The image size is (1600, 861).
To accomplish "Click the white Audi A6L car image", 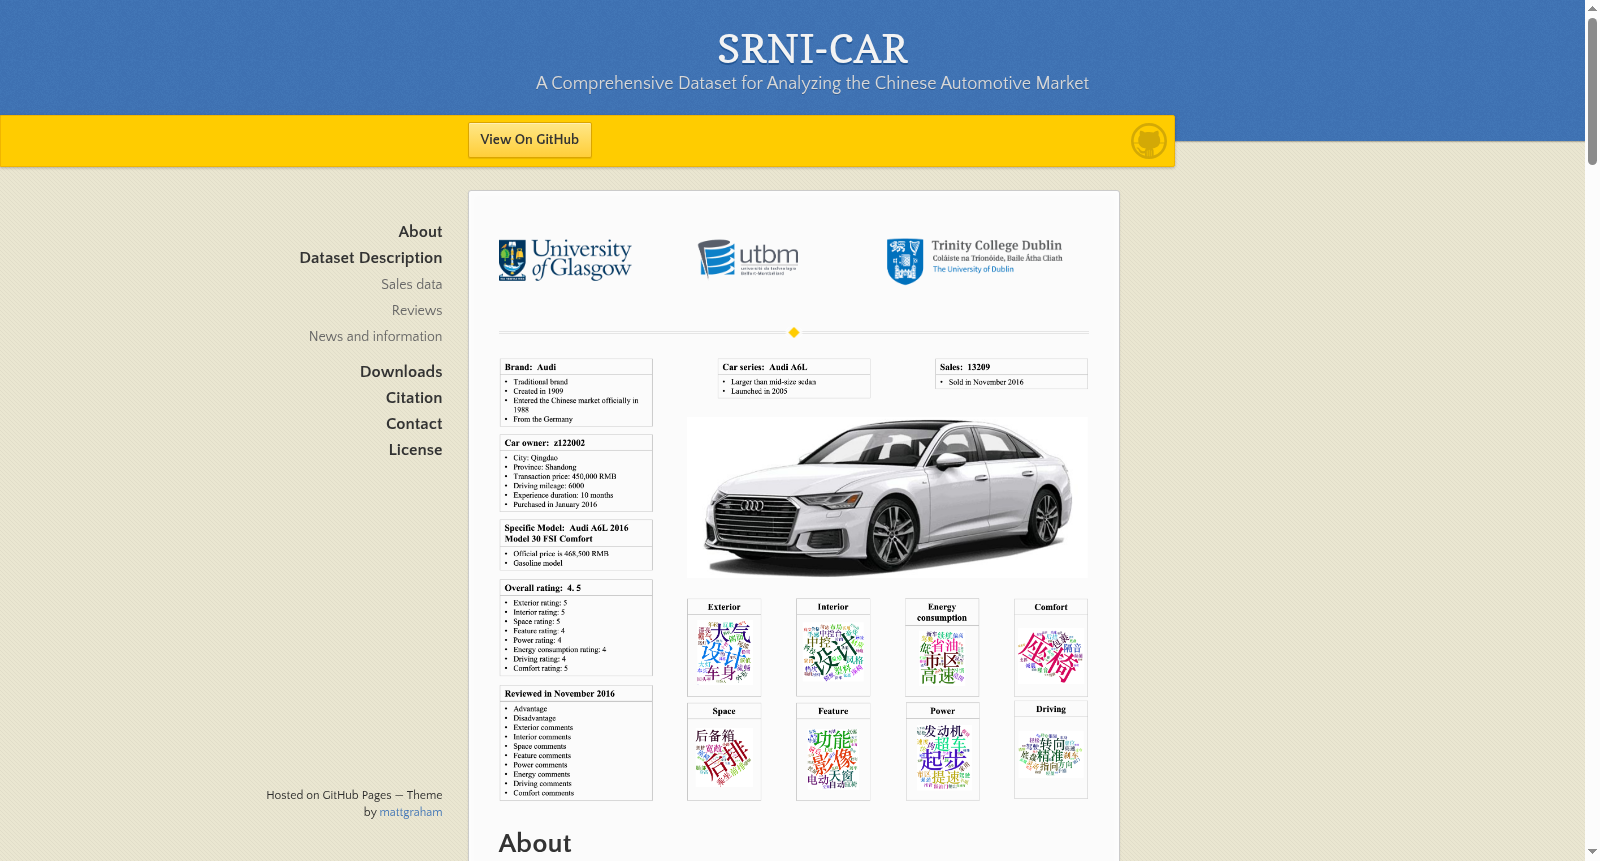I will pyautogui.click(x=887, y=497).
